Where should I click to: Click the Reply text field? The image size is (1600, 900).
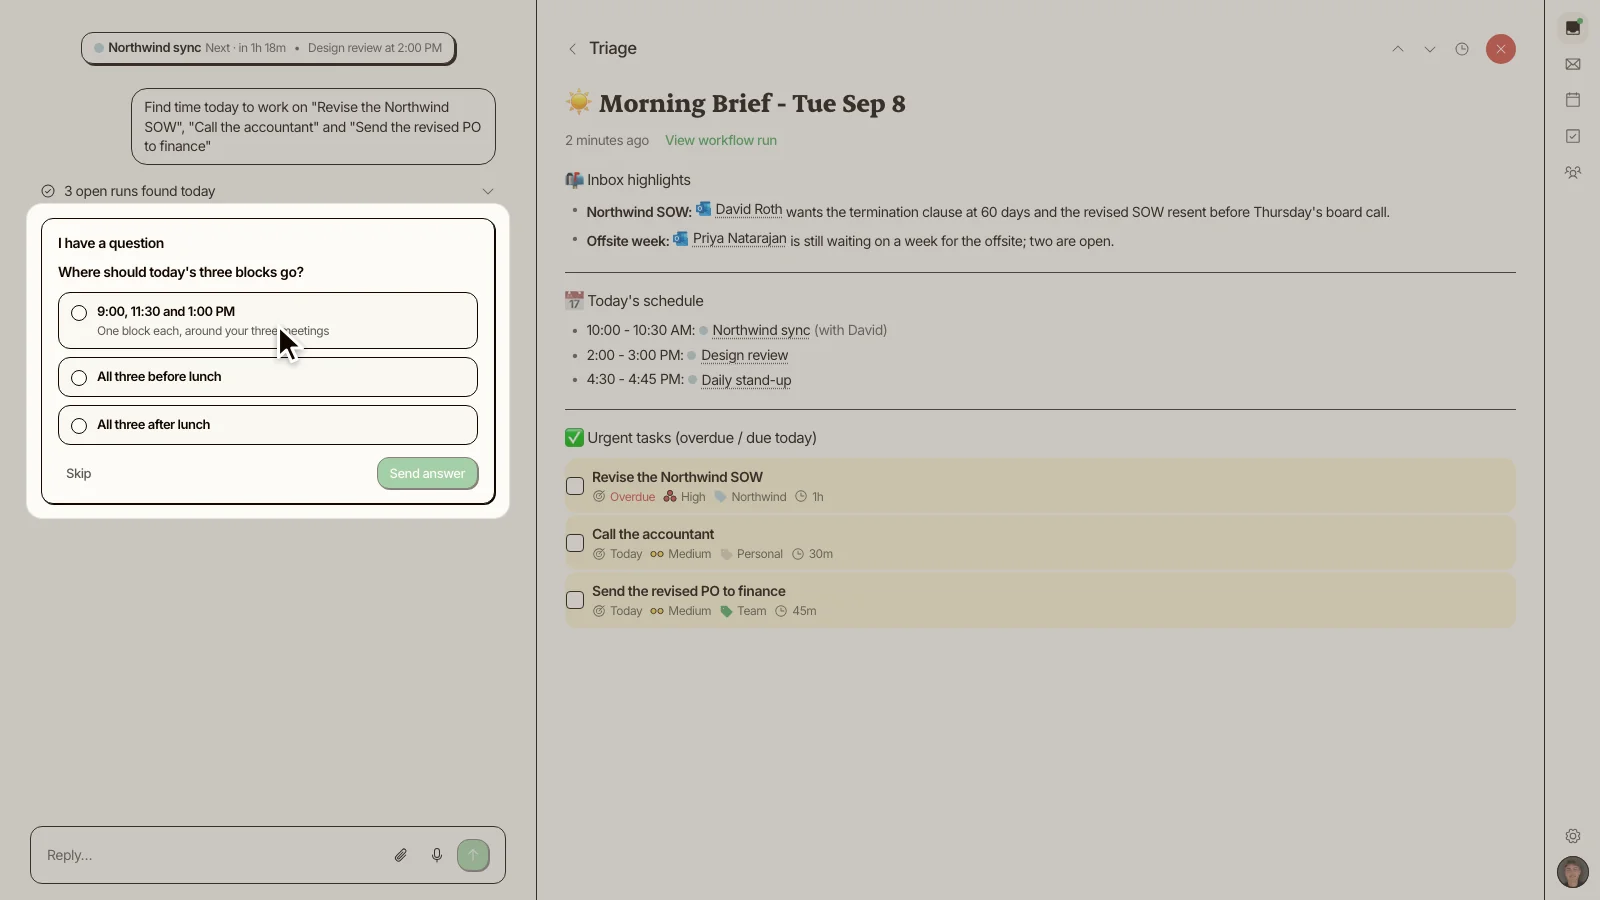210,855
